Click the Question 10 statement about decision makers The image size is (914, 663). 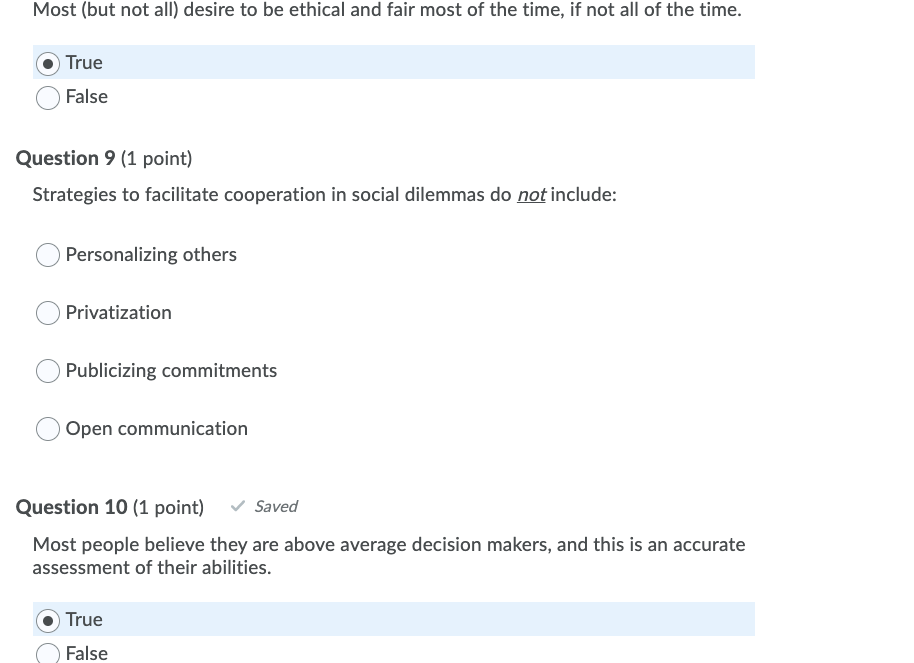(388, 555)
